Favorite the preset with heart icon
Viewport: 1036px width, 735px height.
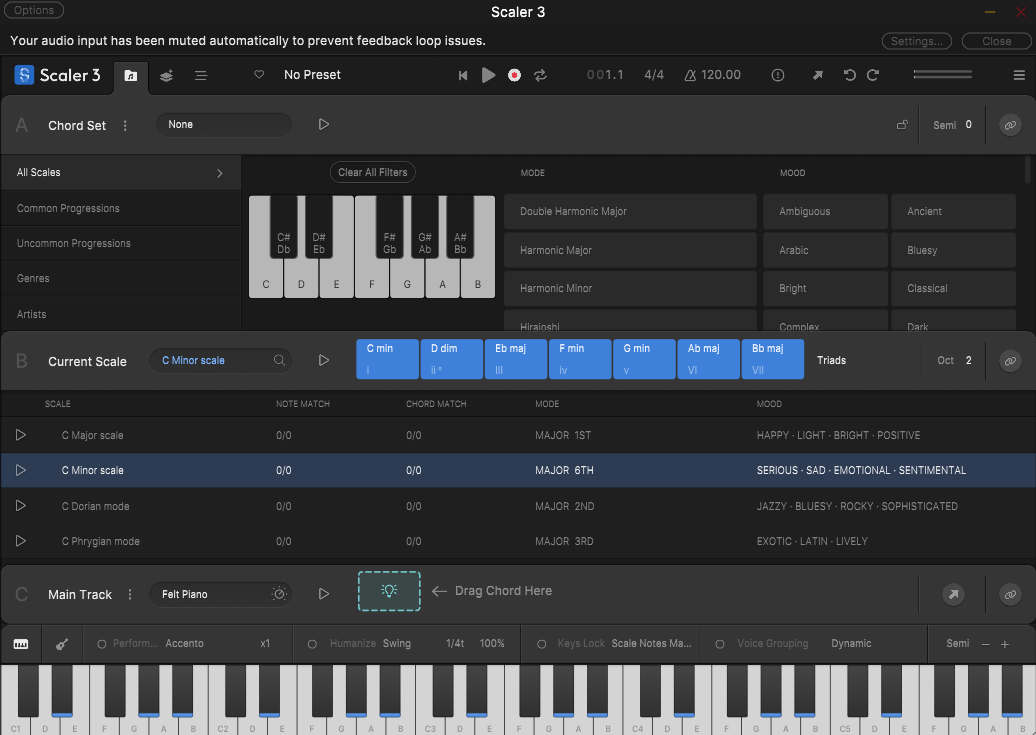pos(259,75)
